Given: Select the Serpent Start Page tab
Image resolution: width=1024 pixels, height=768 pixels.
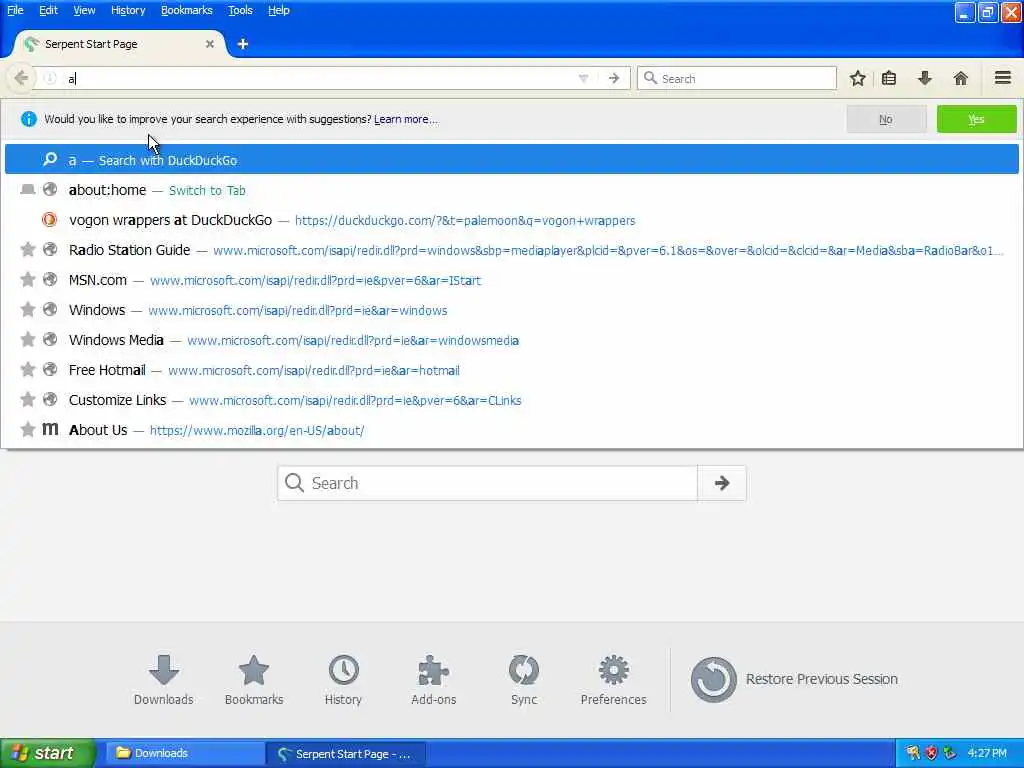Looking at the screenshot, I should click(x=120, y=44).
